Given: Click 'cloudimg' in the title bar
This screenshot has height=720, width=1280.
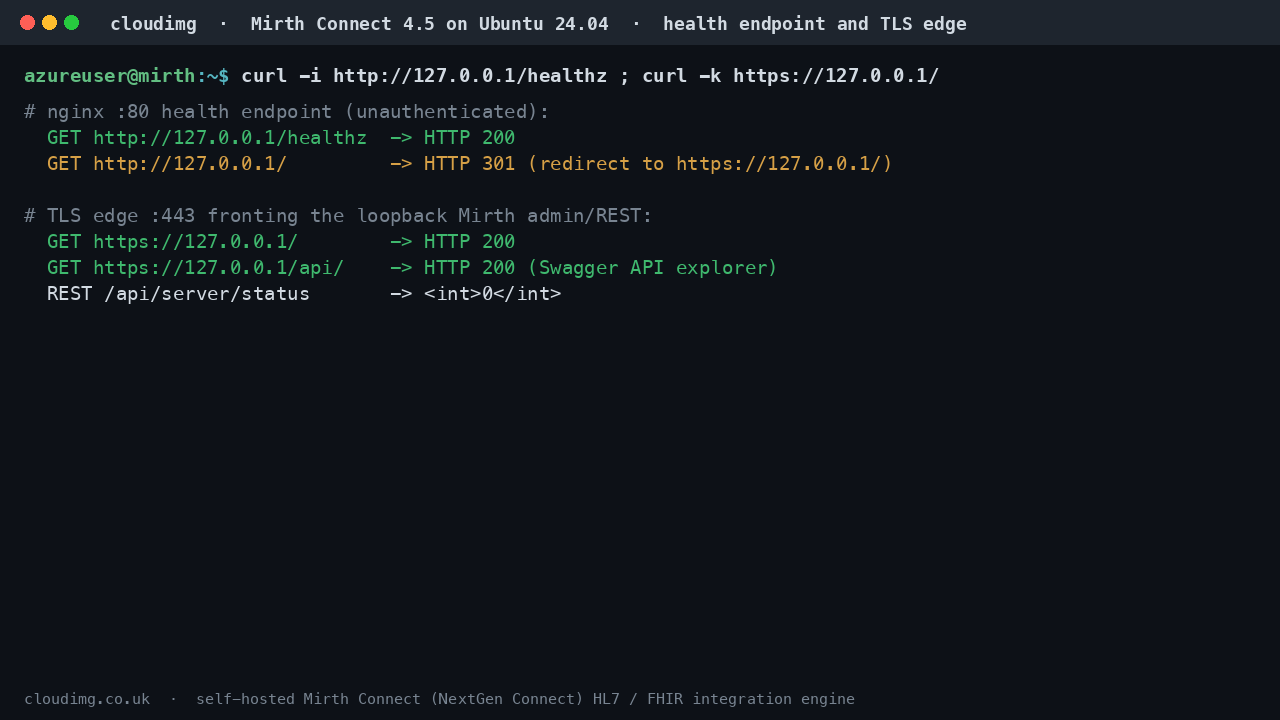Looking at the screenshot, I should point(153,24).
